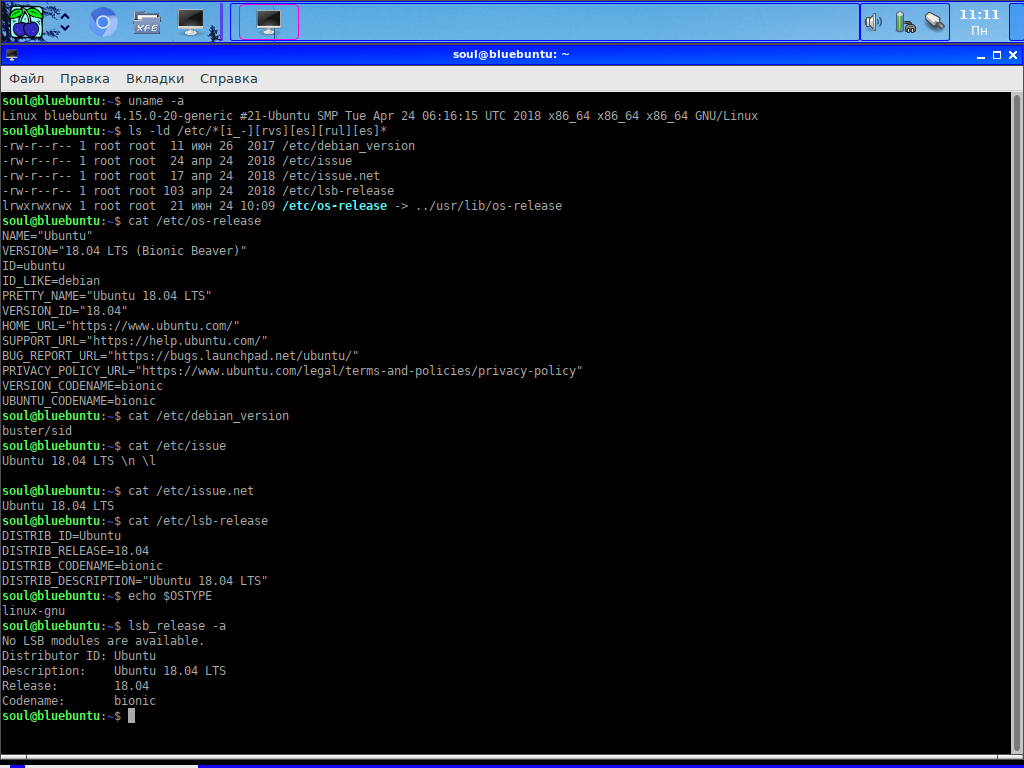Open the Правка menu

(x=85, y=78)
